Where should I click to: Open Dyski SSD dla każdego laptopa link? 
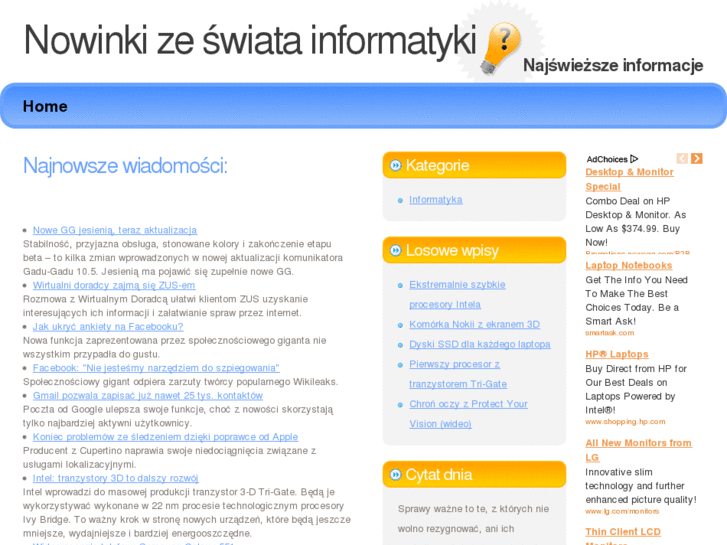[x=479, y=344]
